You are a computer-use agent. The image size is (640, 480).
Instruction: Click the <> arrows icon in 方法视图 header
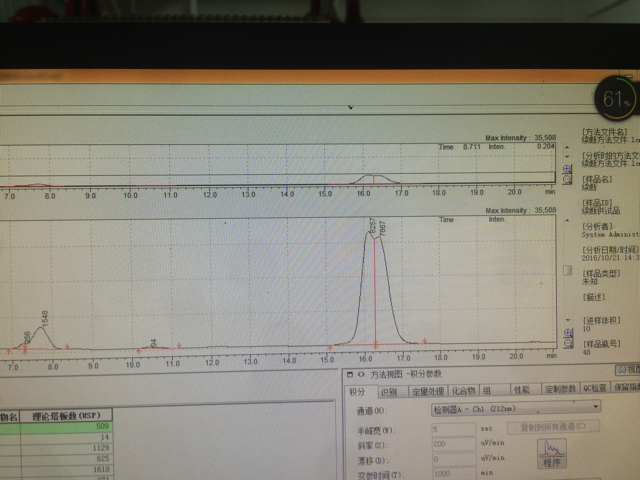coord(361,374)
